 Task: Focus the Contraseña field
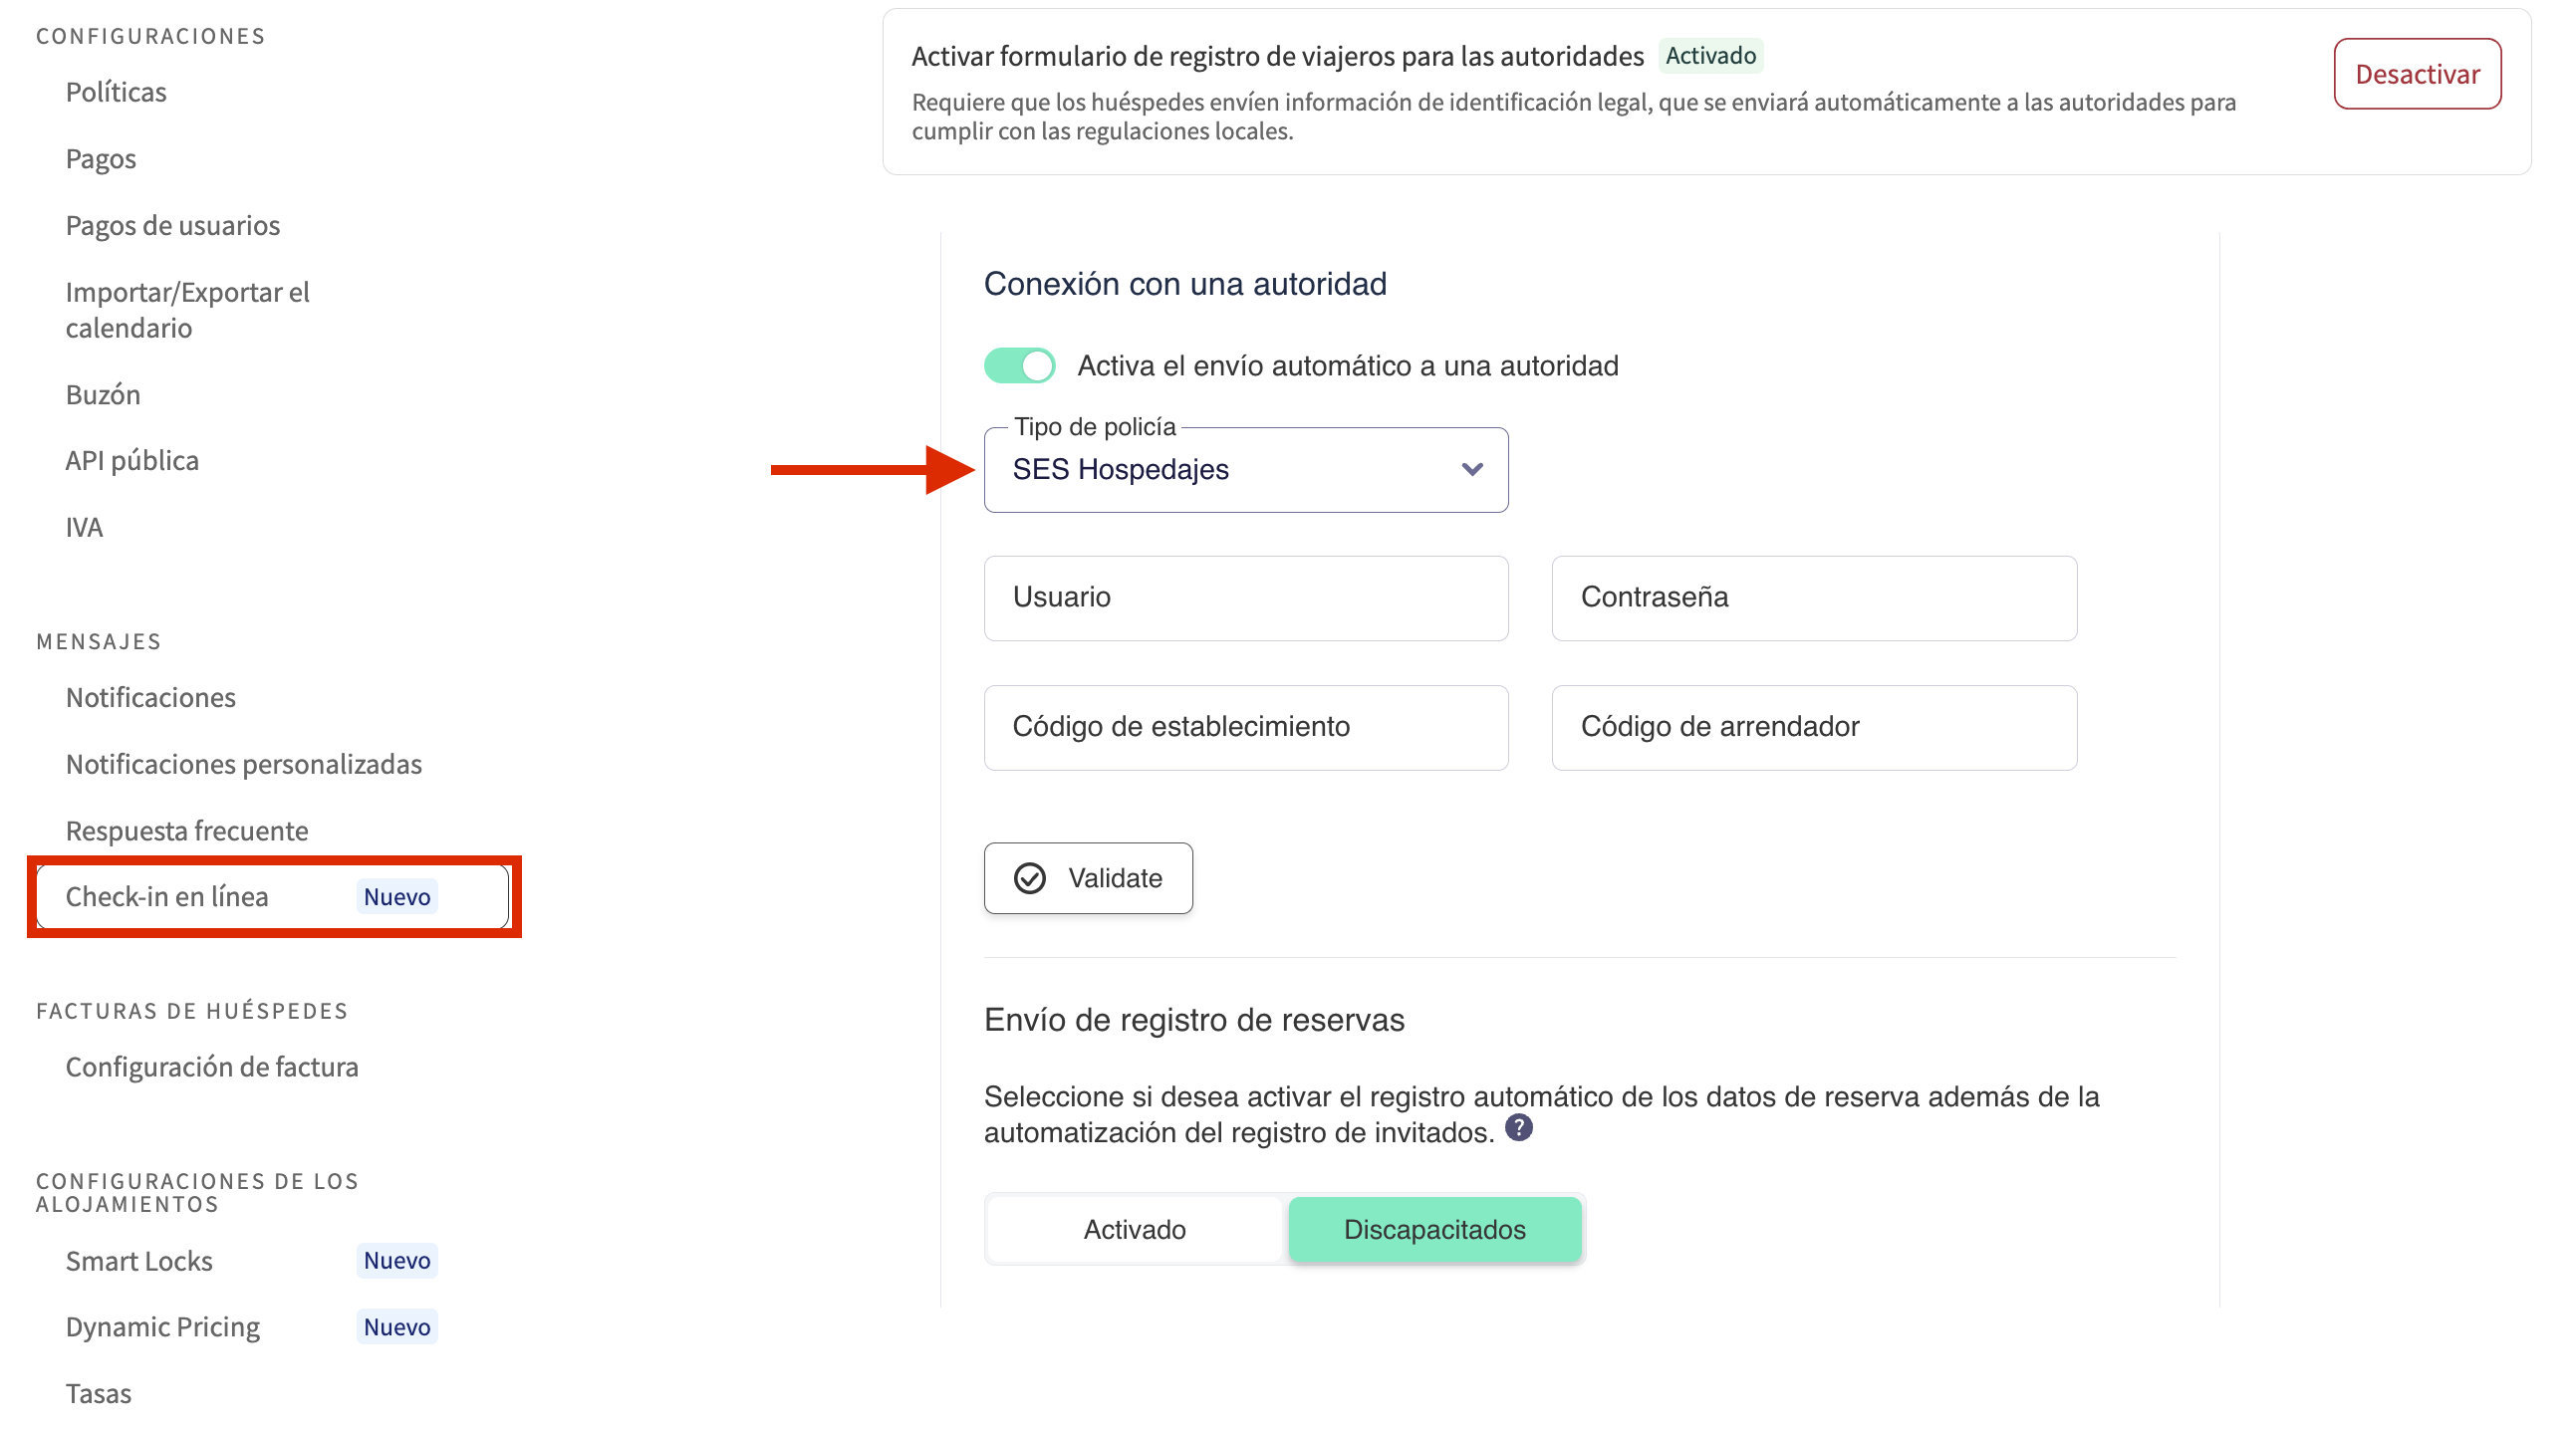click(x=1813, y=598)
